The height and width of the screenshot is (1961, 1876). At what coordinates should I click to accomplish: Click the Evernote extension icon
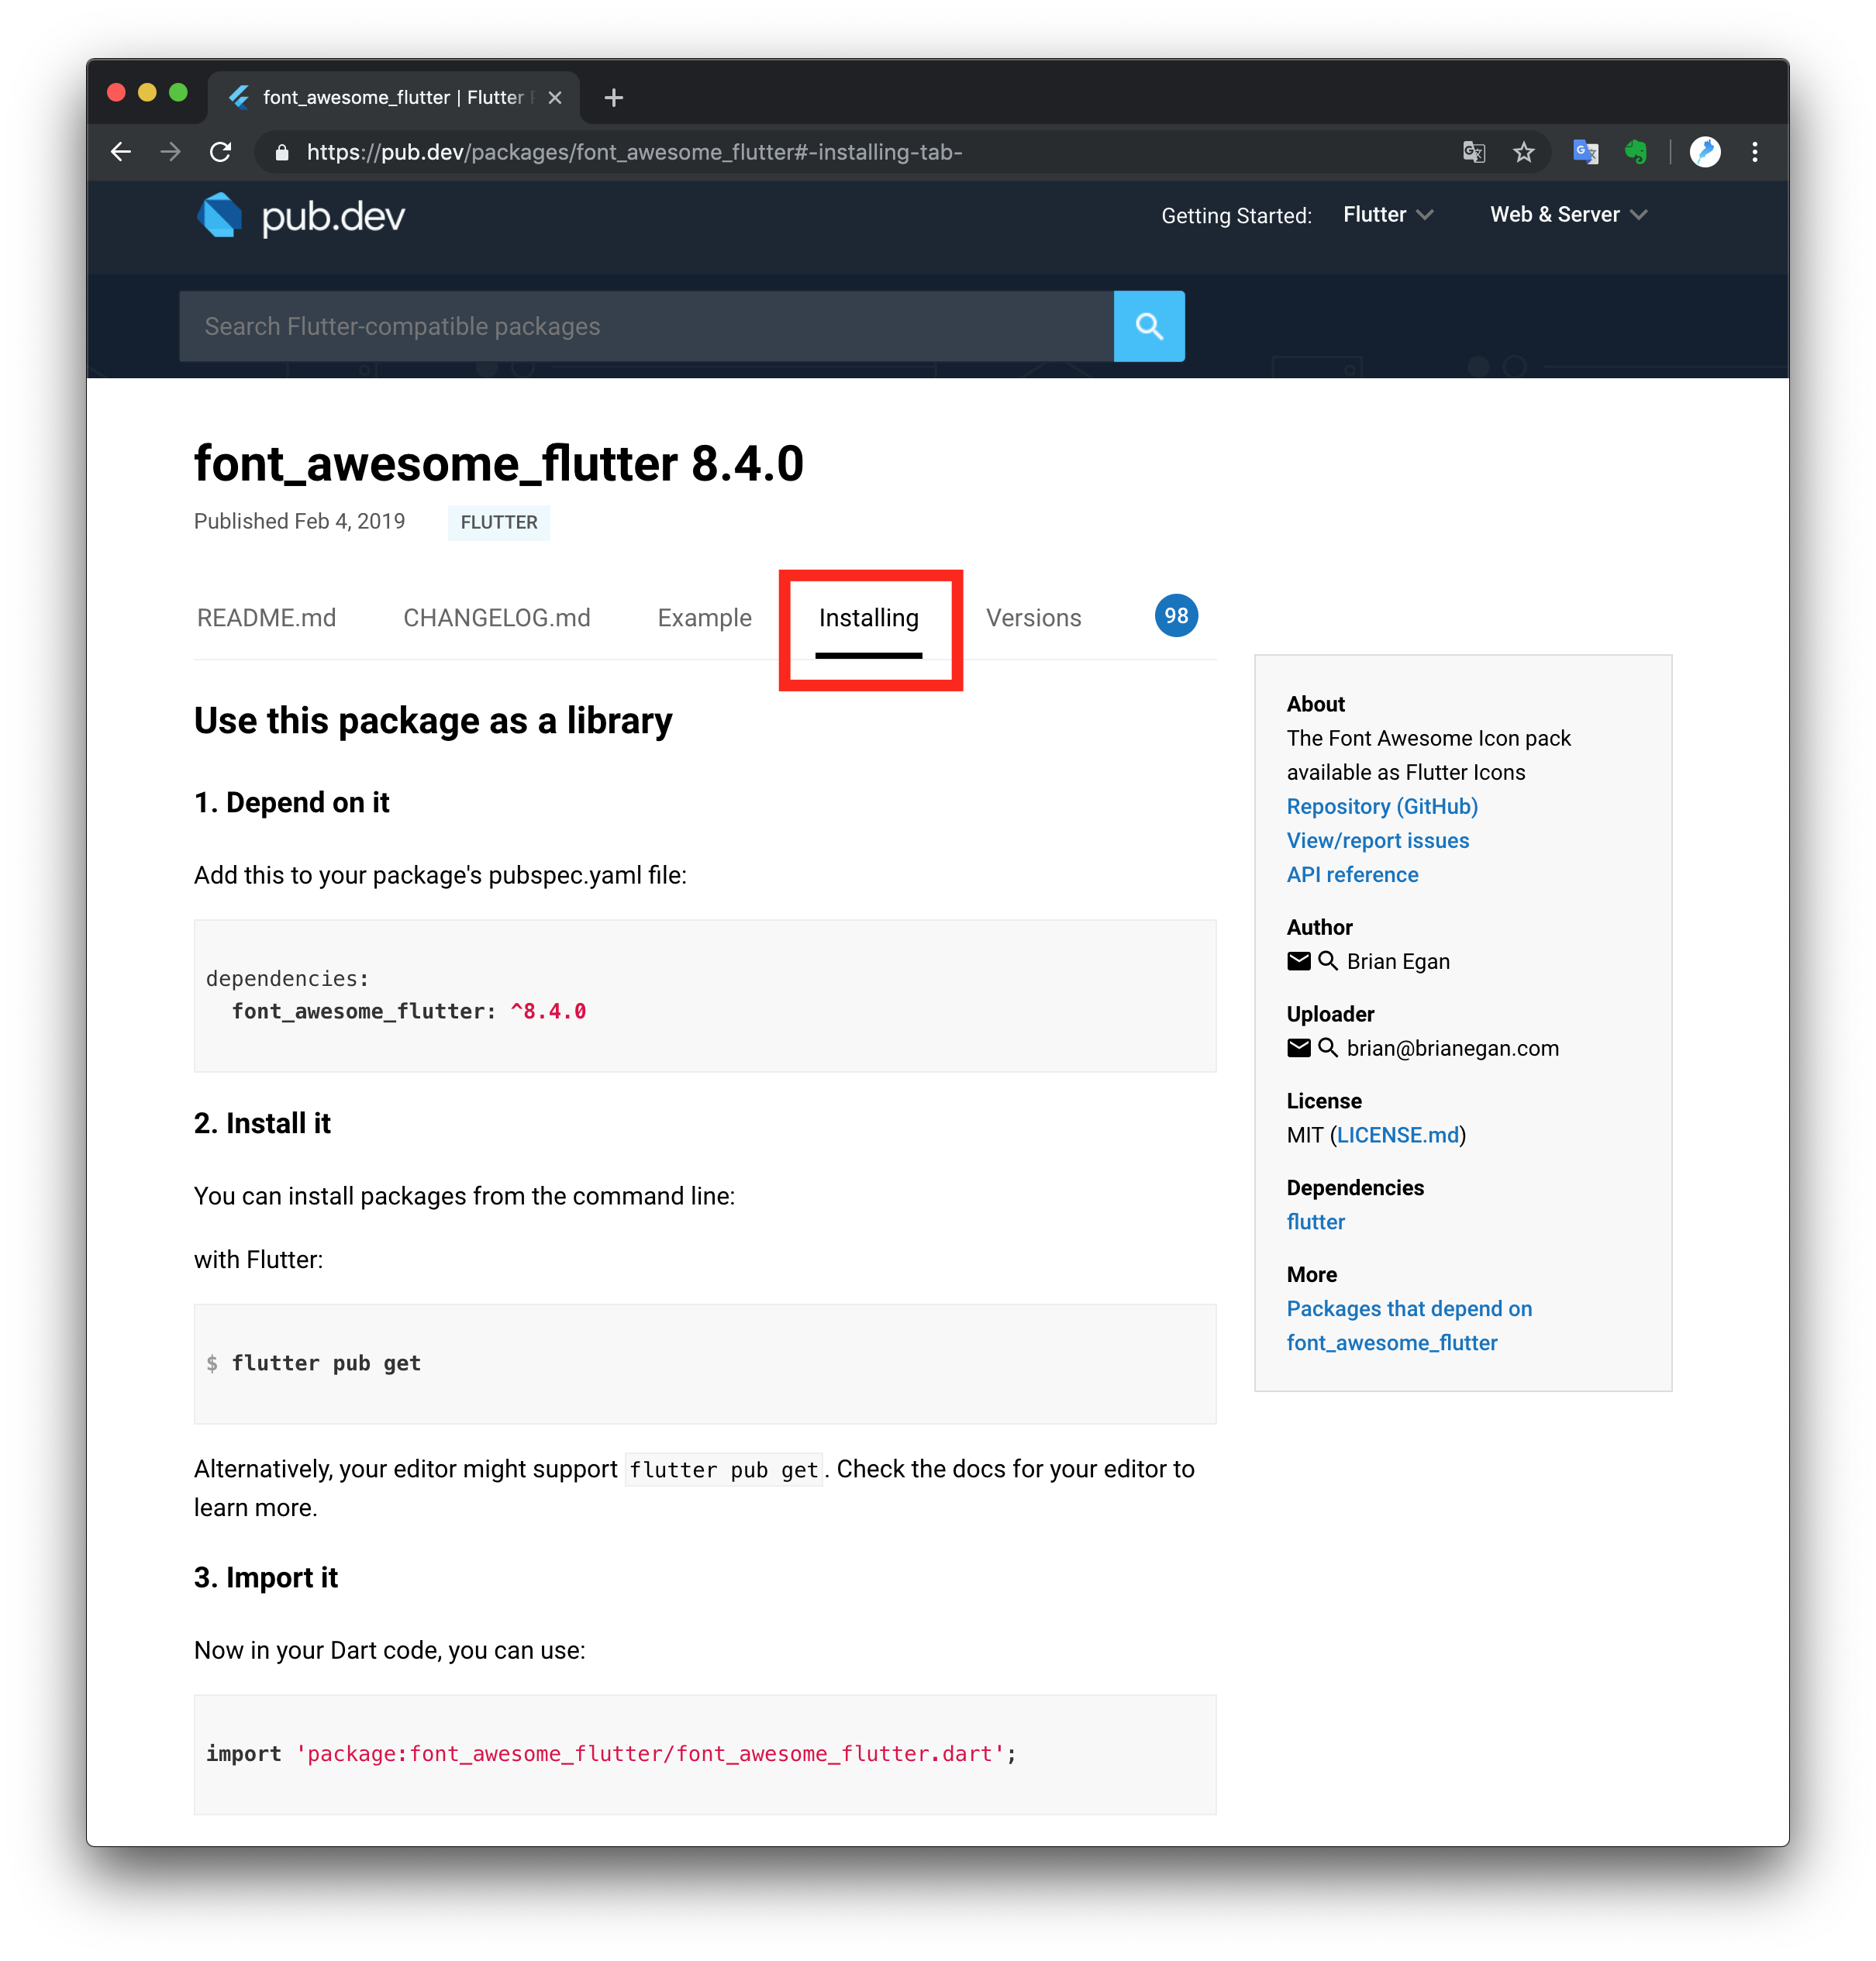pos(1636,152)
